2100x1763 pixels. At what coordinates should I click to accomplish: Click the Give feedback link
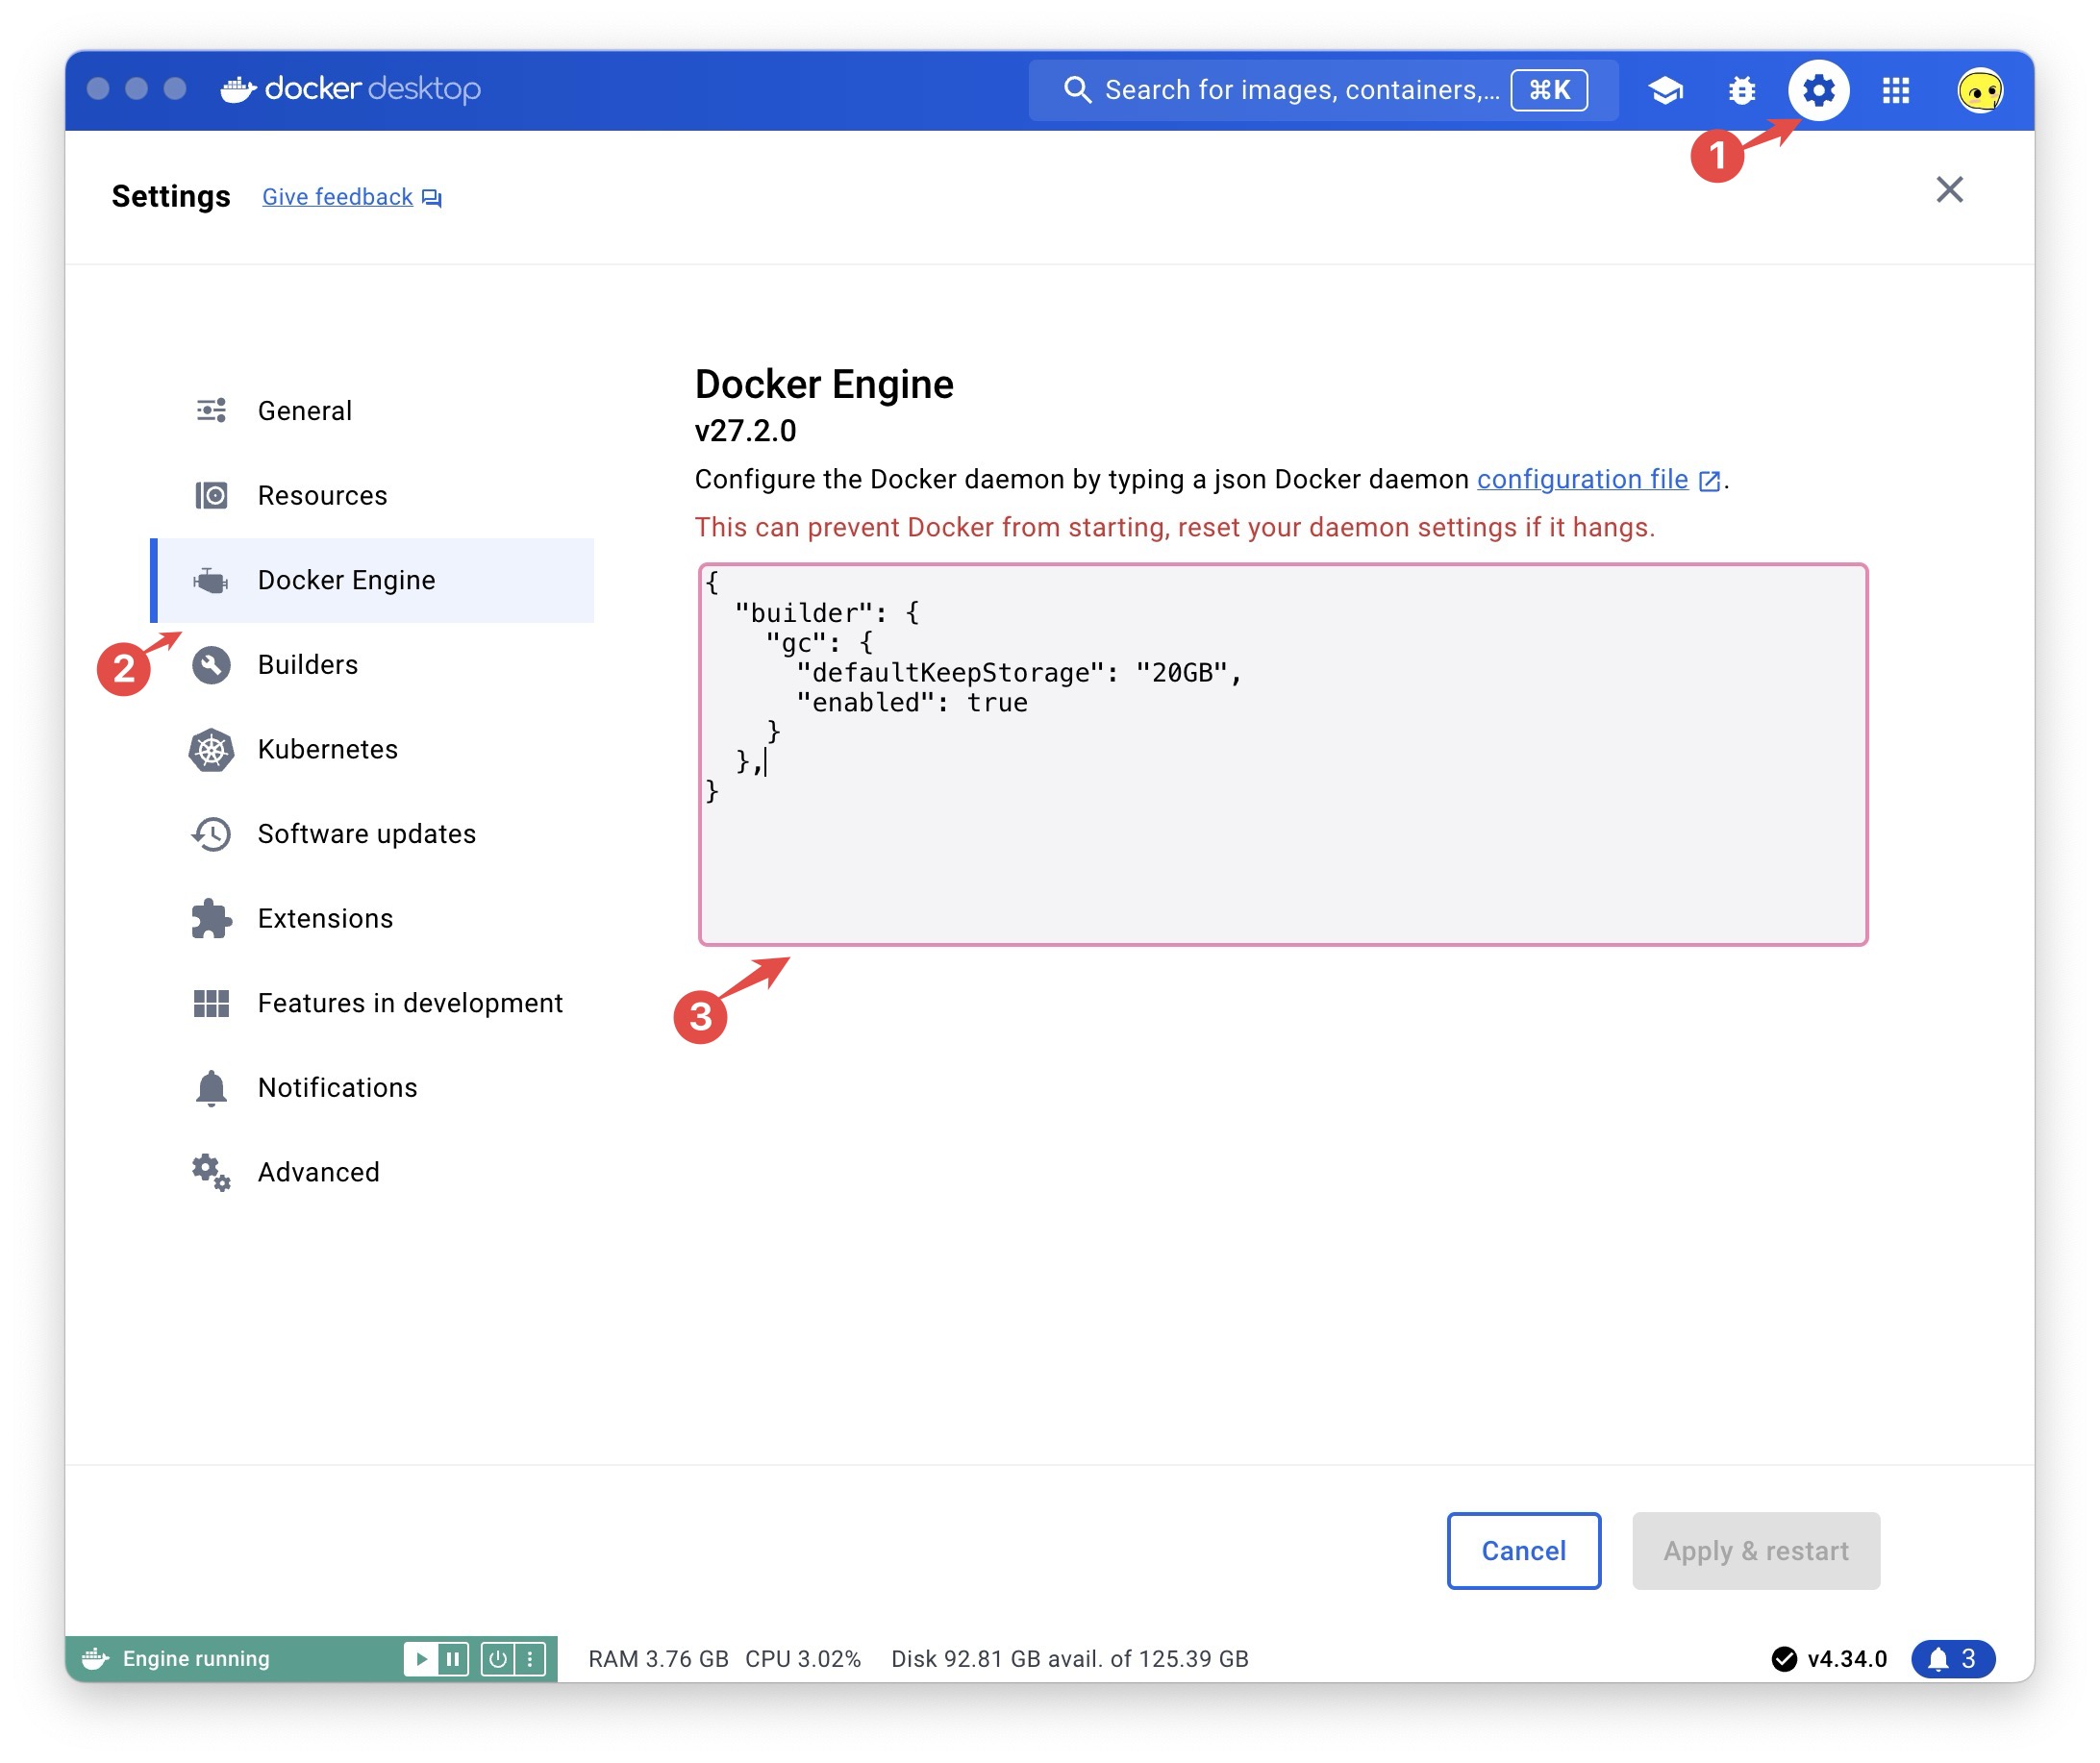pos(337,197)
